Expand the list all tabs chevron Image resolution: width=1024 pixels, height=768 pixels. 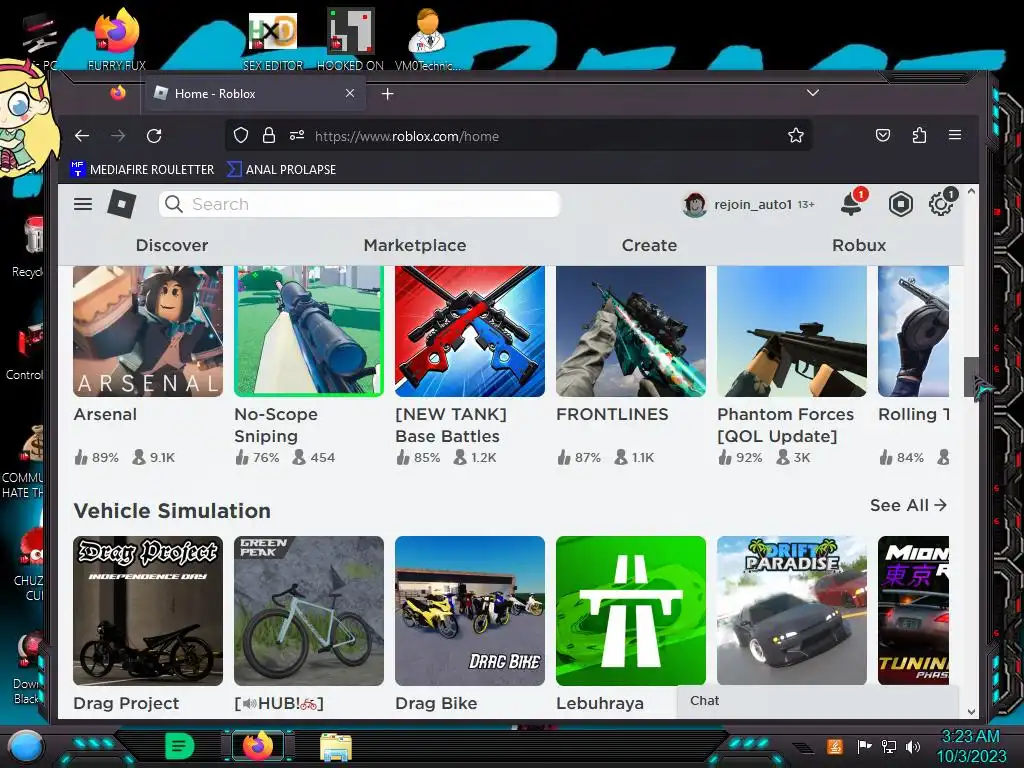coord(812,93)
